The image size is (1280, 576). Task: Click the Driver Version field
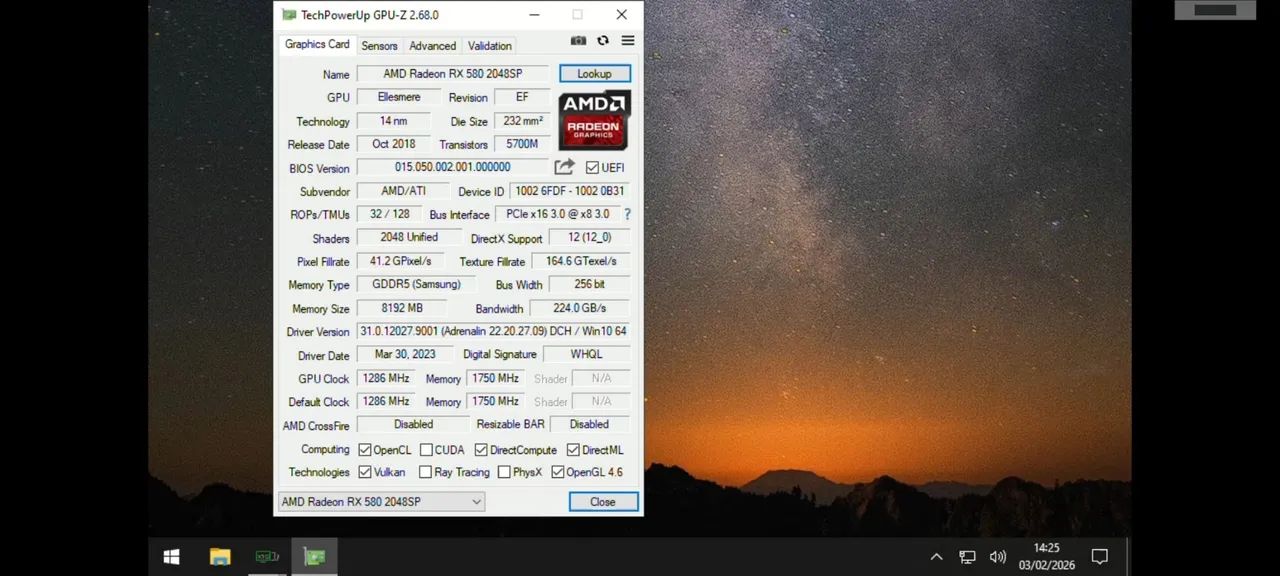point(494,331)
